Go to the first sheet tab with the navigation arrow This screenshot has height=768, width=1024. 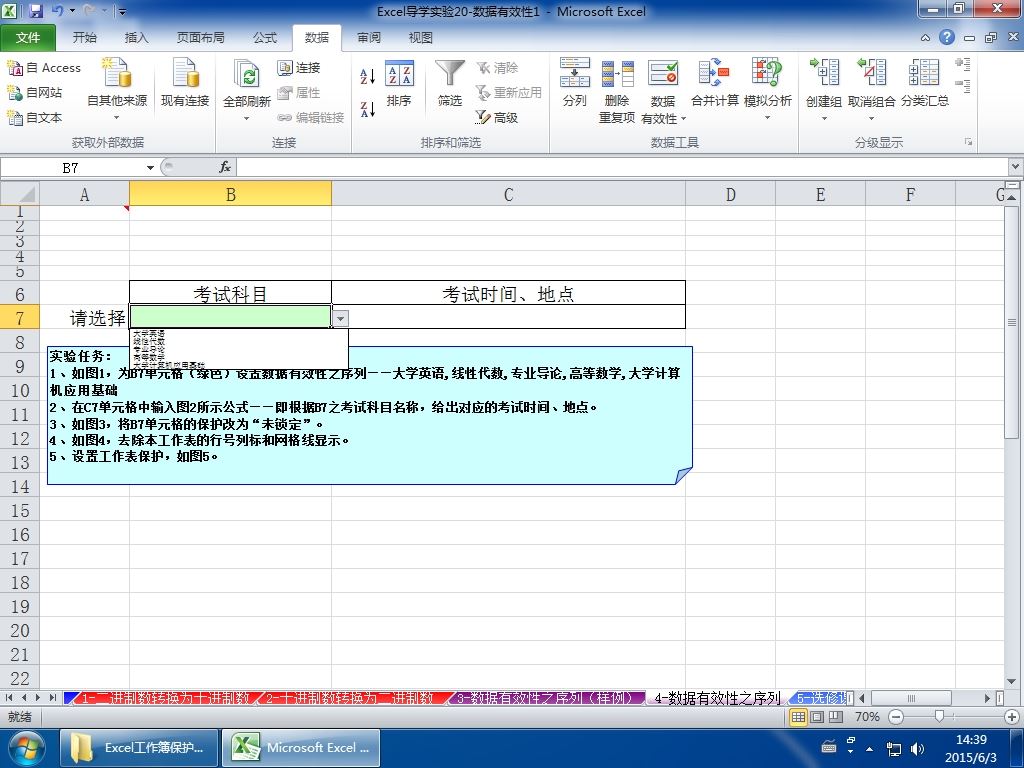(10, 697)
